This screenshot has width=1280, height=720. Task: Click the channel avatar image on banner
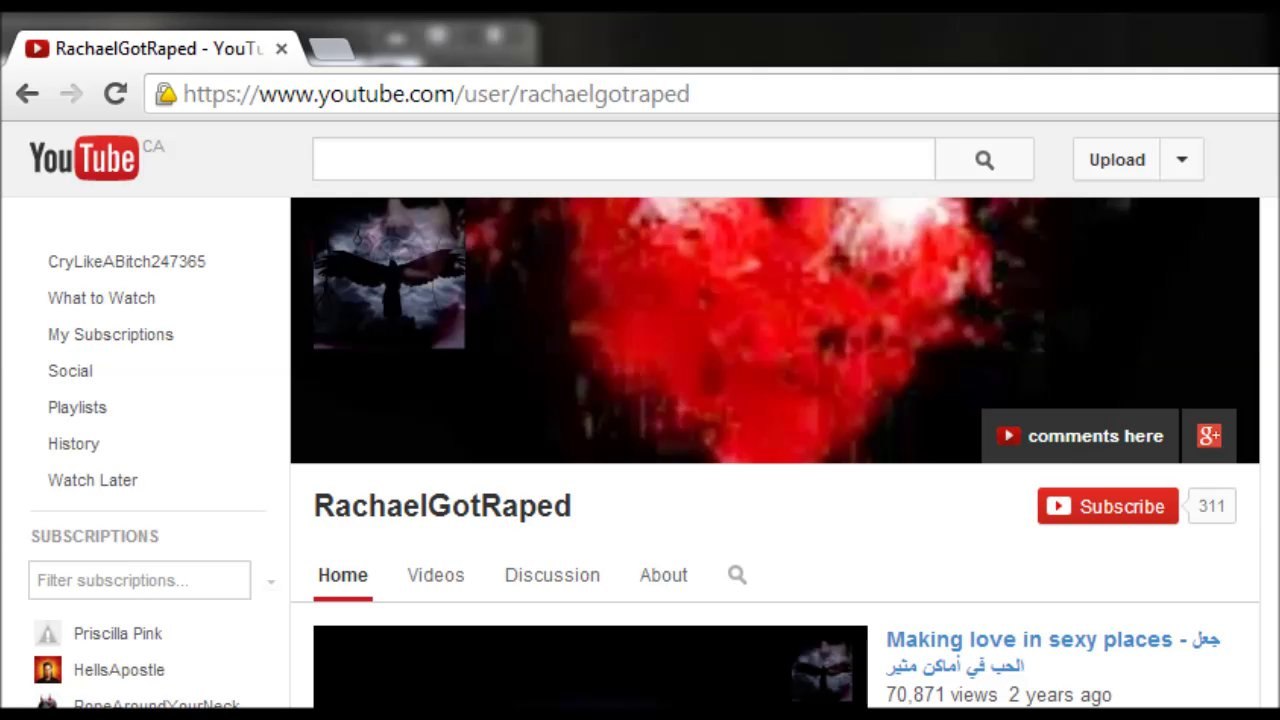389,273
